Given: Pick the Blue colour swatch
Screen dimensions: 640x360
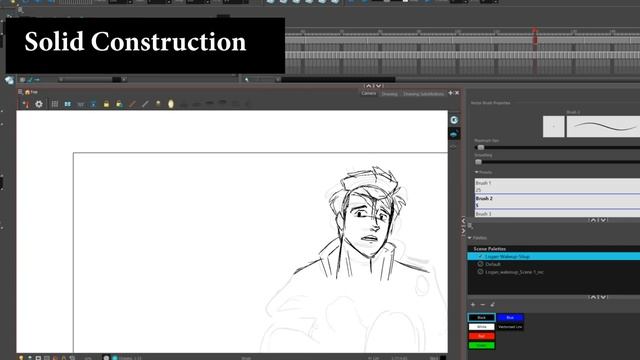Looking at the screenshot, I should click(510, 318).
